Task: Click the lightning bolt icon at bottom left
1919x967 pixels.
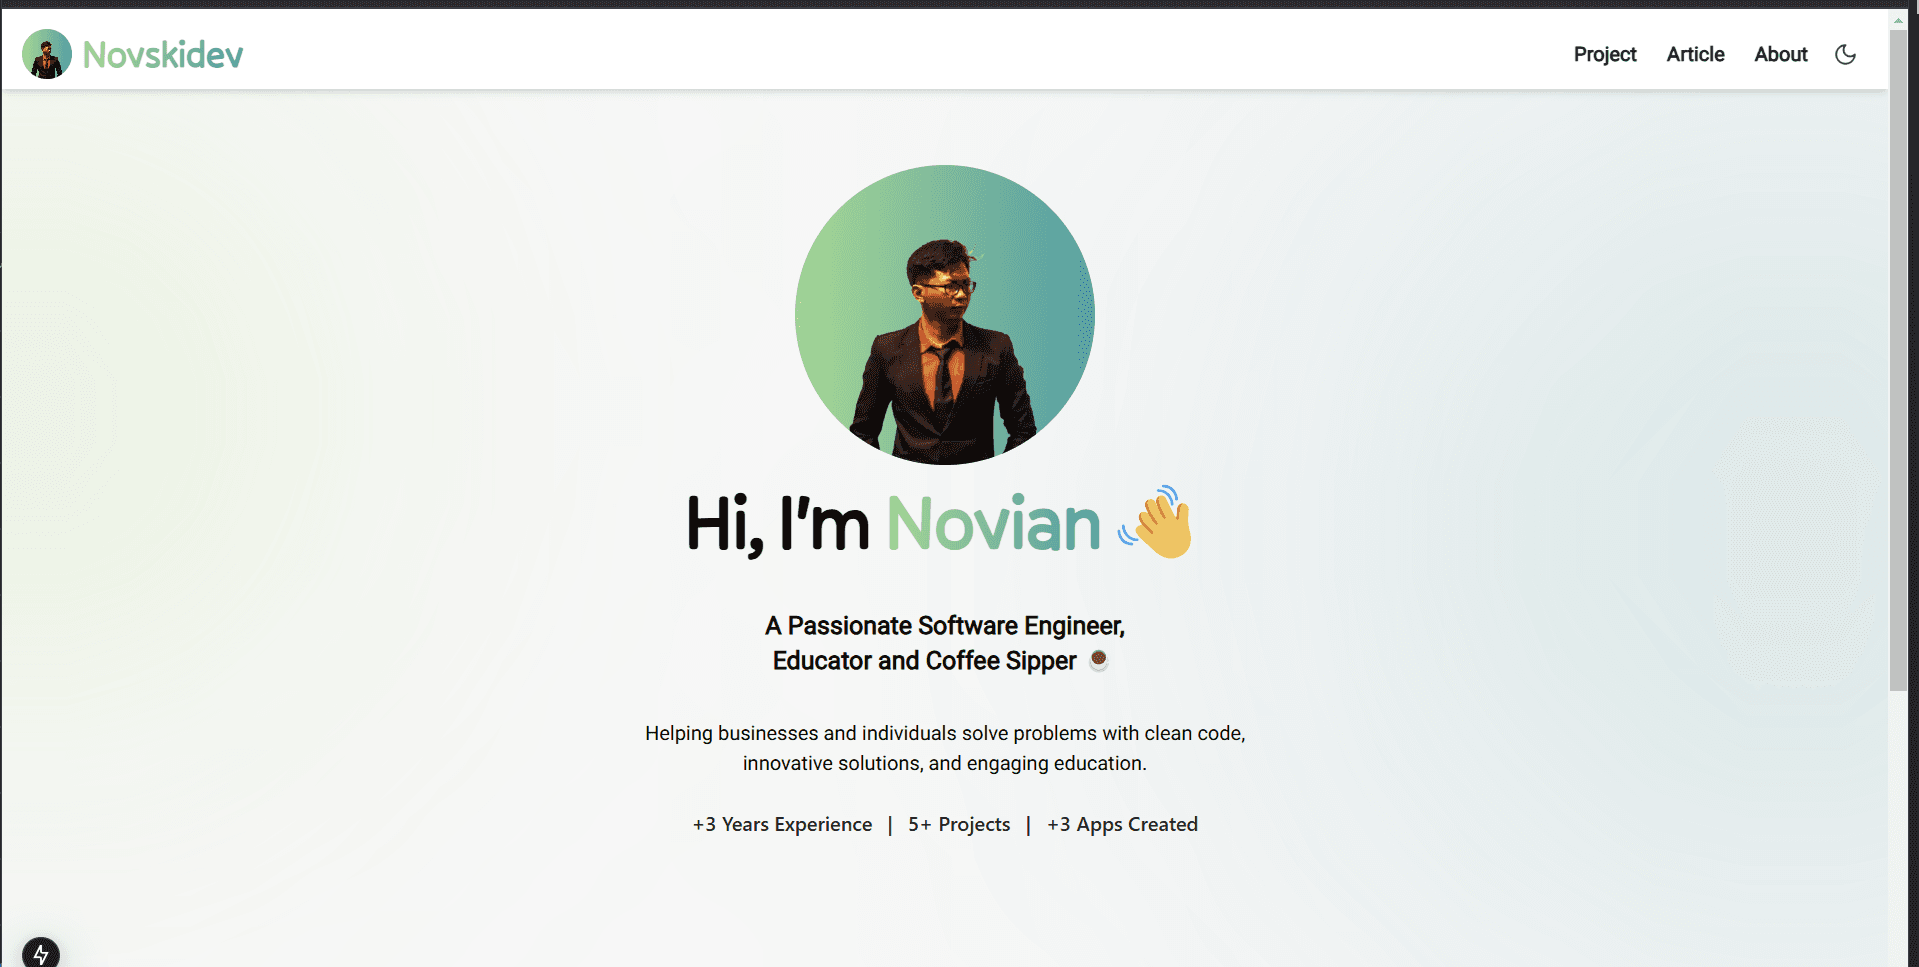Action: point(41,952)
